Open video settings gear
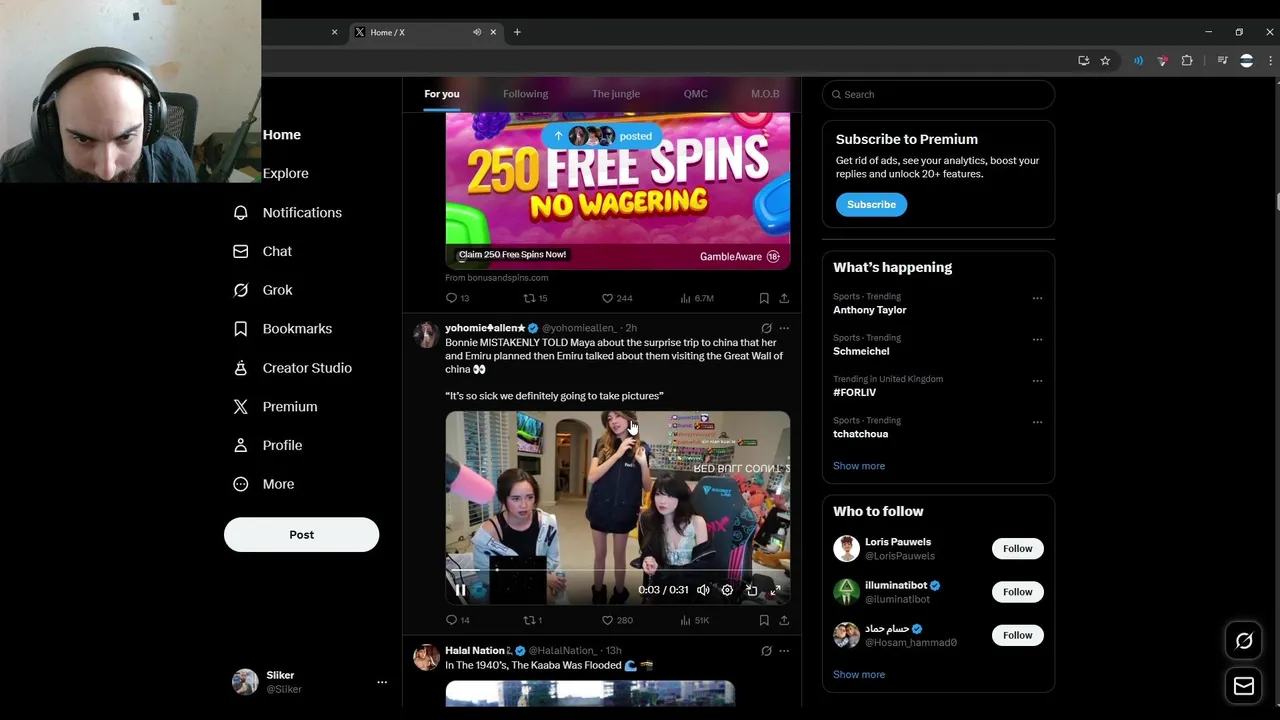This screenshot has width=1280, height=720. pos(727,590)
